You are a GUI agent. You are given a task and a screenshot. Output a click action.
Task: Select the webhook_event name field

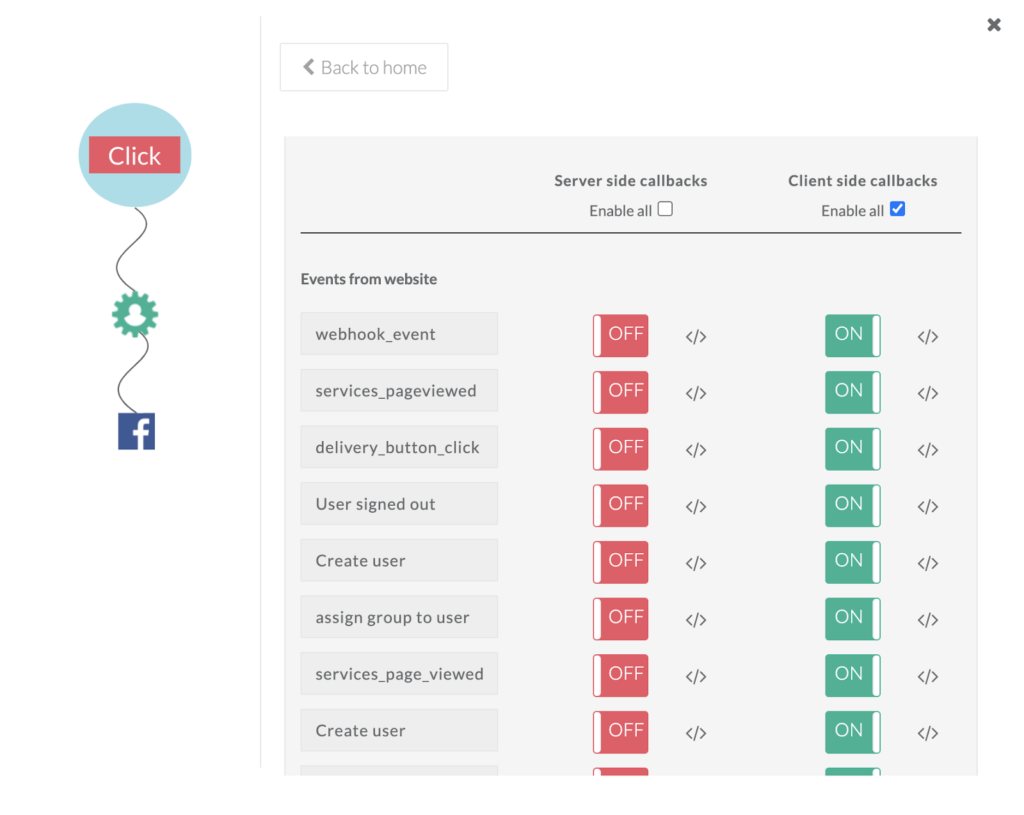399,334
